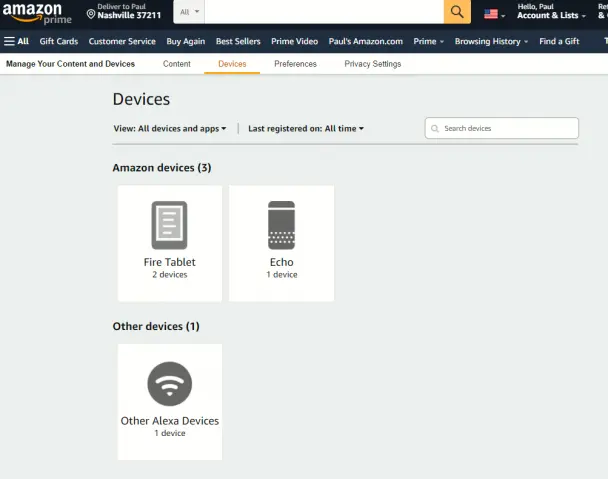This screenshot has width=608, height=479.
Task: Click the US flag language icon
Action: (491, 14)
